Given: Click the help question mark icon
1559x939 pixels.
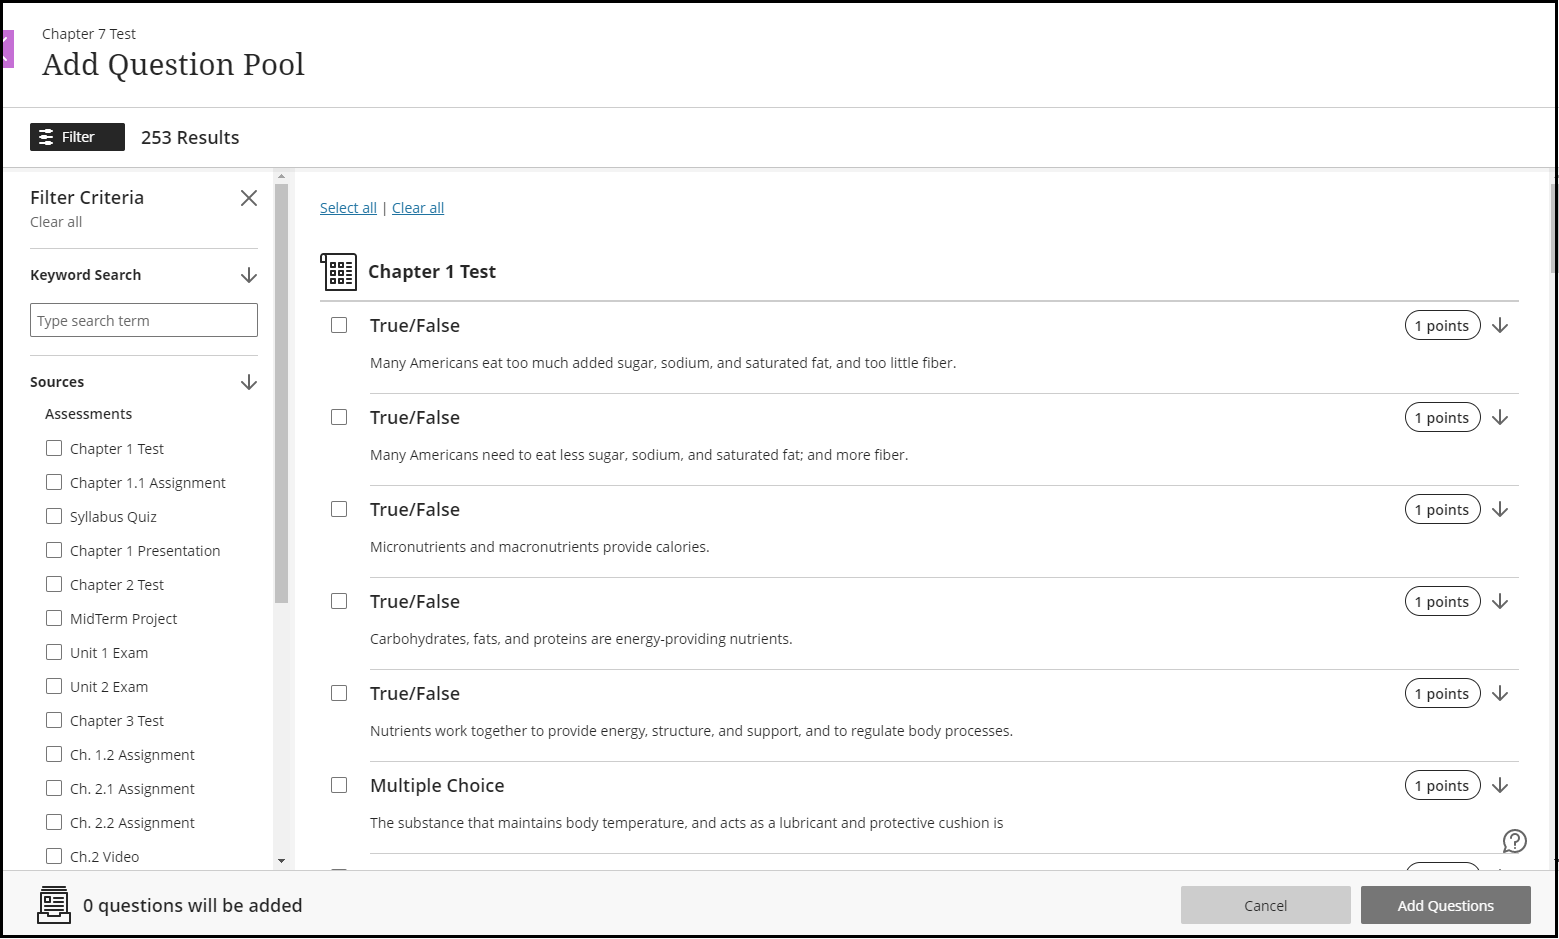Looking at the screenshot, I should point(1515,841).
